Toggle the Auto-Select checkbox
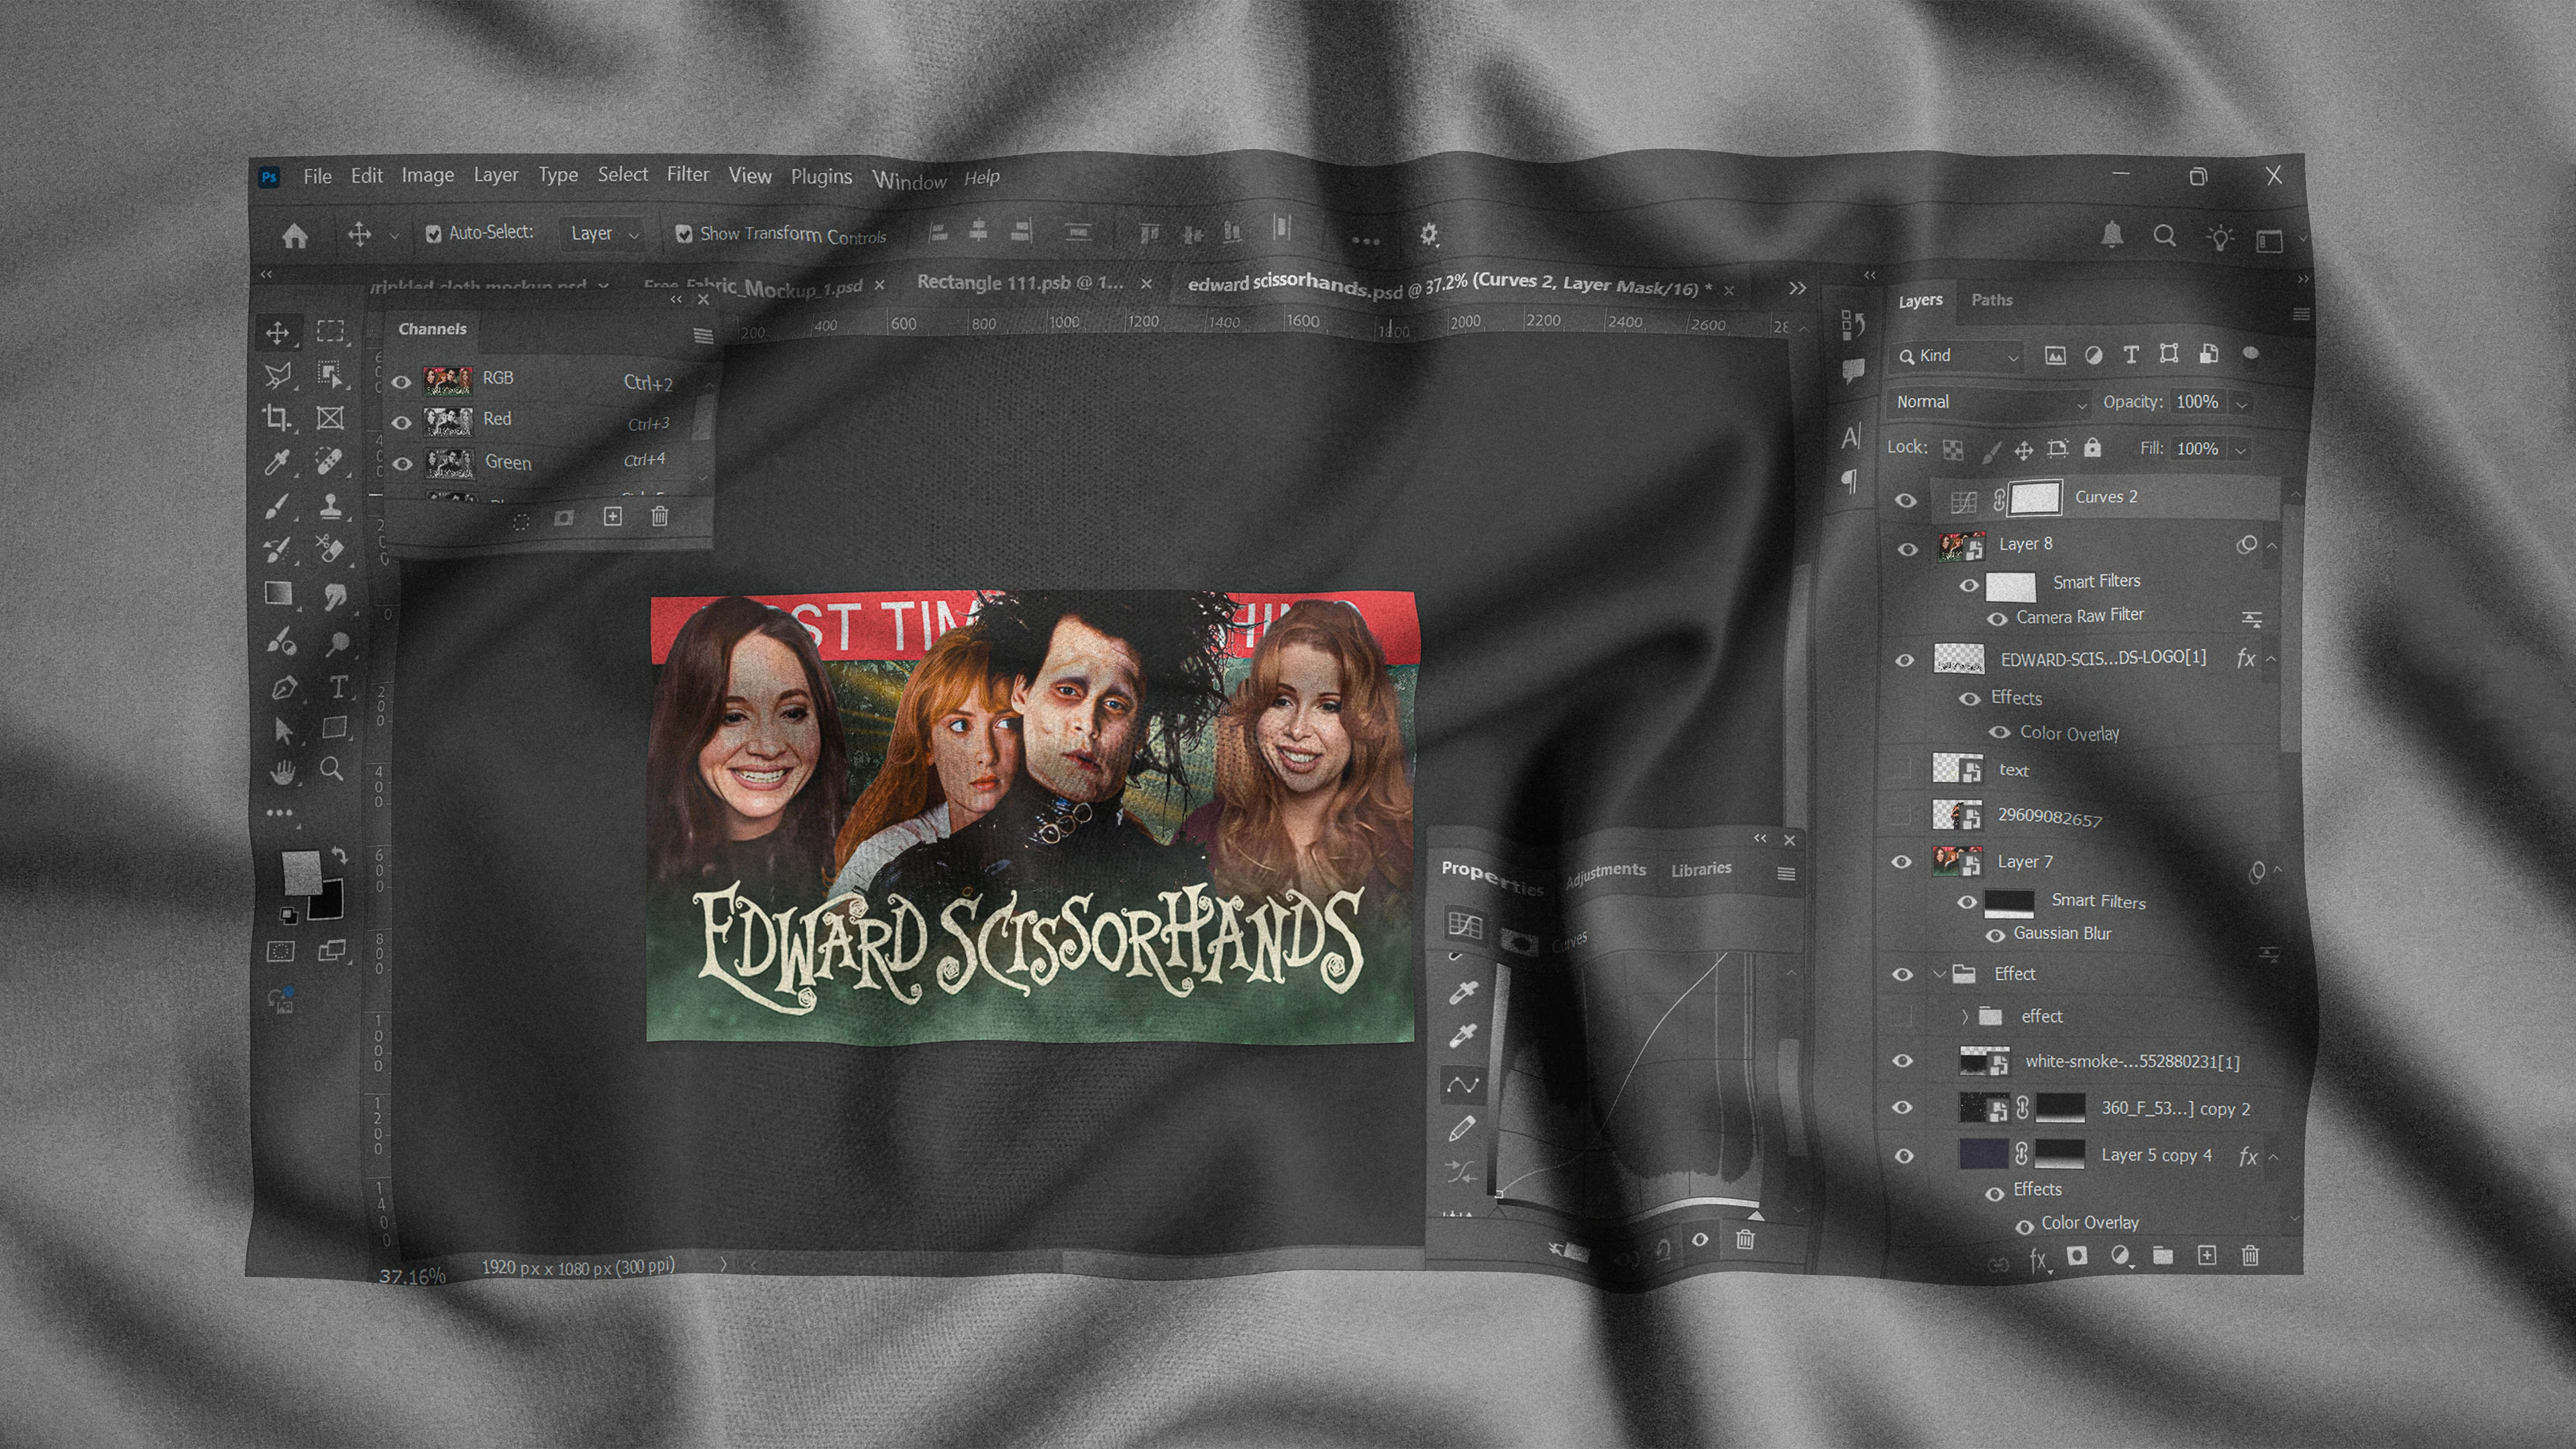Viewport: 2576px width, 1449px height. [433, 234]
